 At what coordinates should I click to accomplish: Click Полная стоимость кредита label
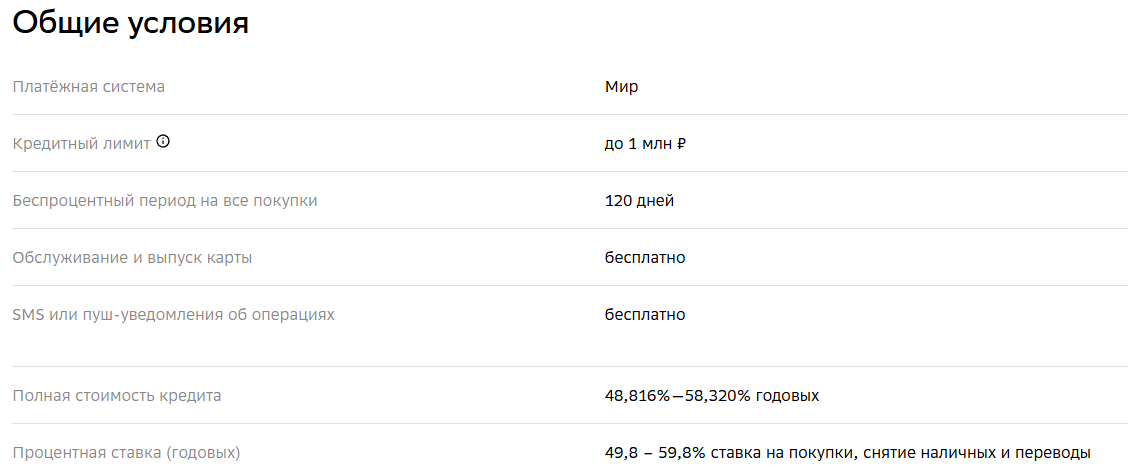click(117, 396)
